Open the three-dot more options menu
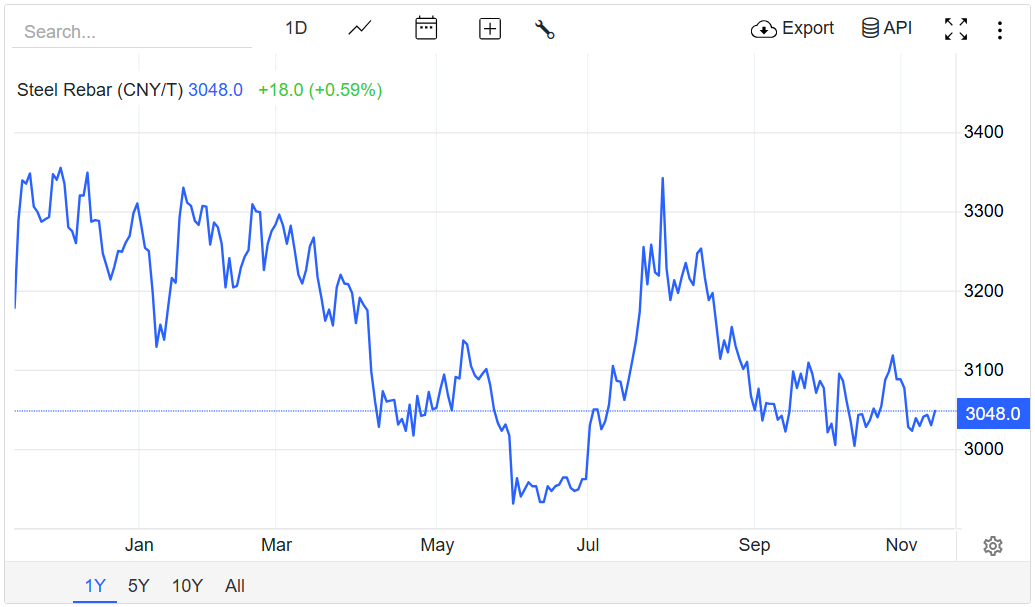The image size is (1035, 607). 999,30
